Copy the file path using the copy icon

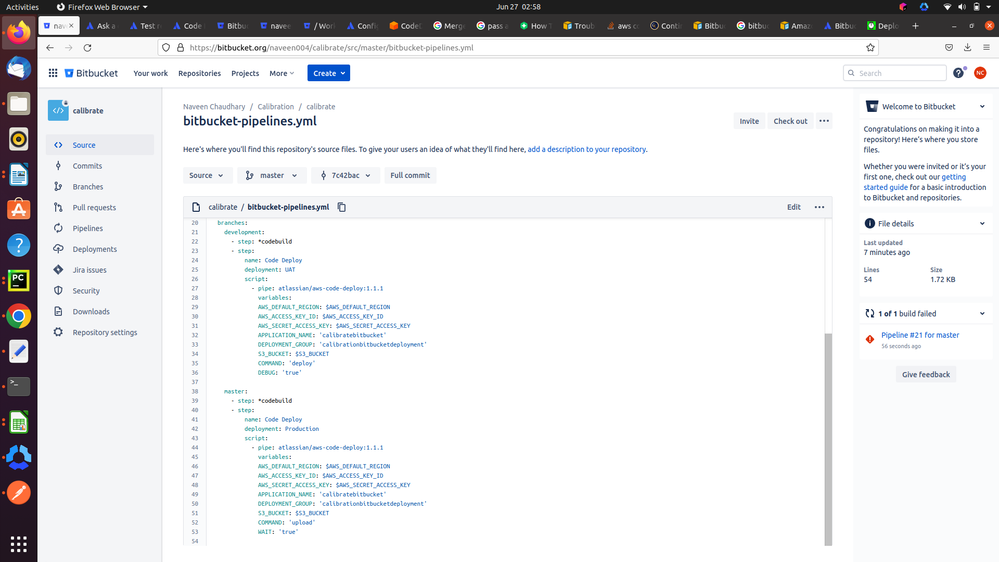[x=341, y=207]
